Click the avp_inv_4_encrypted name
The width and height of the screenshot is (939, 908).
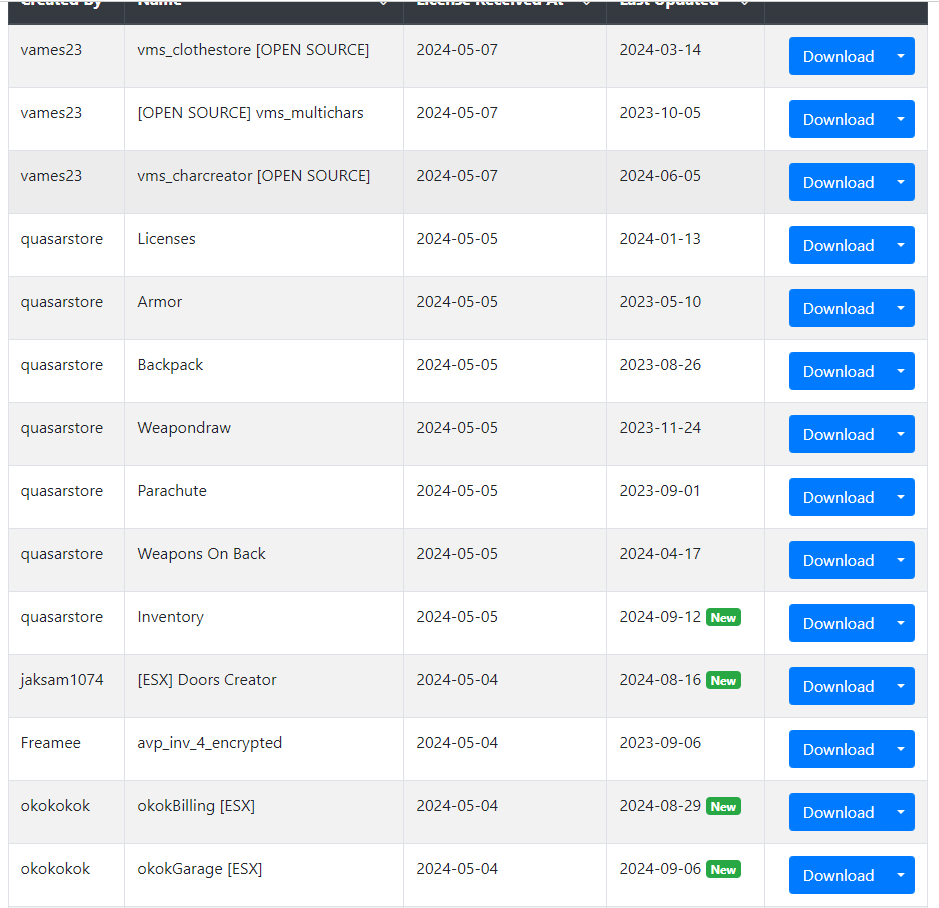click(x=210, y=743)
